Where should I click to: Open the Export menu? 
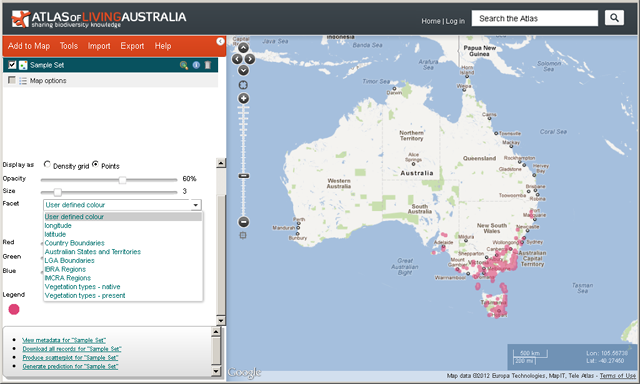point(132,46)
